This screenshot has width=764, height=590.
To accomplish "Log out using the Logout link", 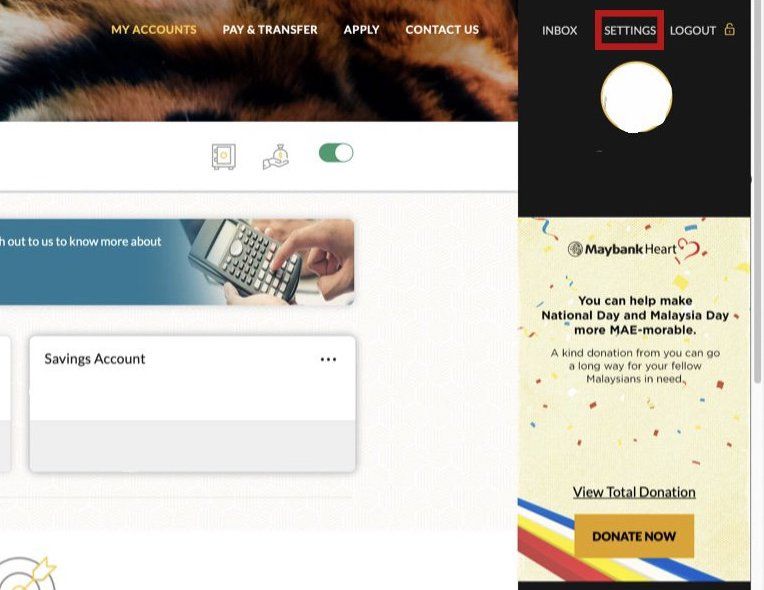I will click(x=692, y=30).
